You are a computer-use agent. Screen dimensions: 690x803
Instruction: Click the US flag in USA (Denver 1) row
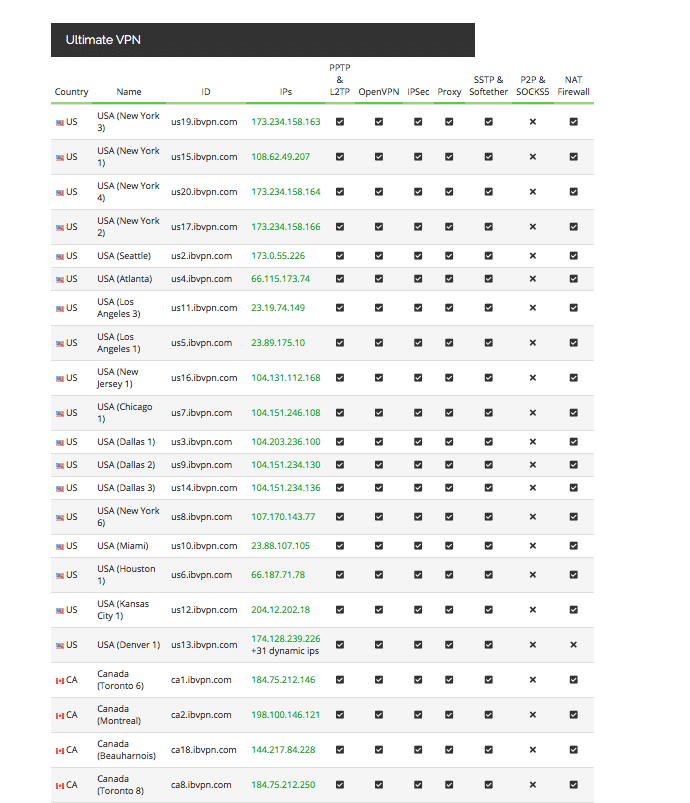60,646
